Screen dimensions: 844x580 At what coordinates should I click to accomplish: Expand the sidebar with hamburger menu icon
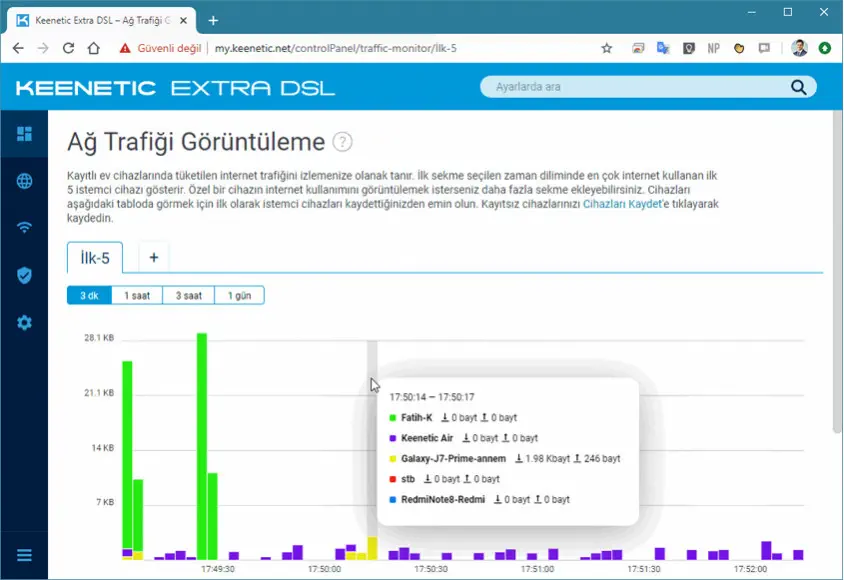click(x=24, y=555)
